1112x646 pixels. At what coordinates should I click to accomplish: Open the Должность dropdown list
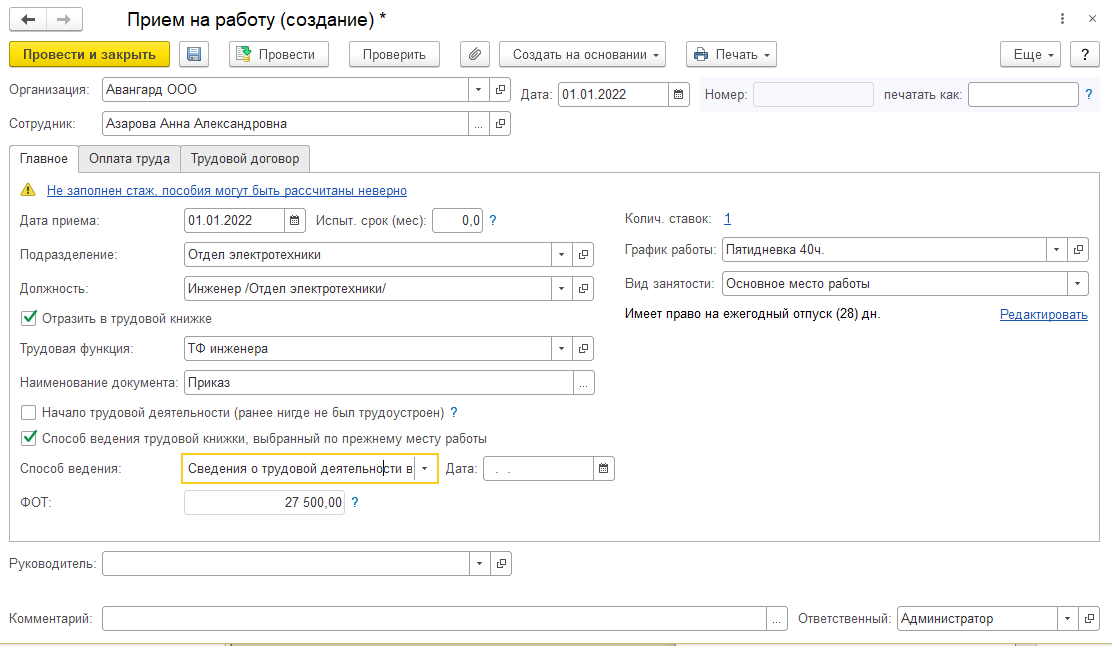(x=561, y=288)
